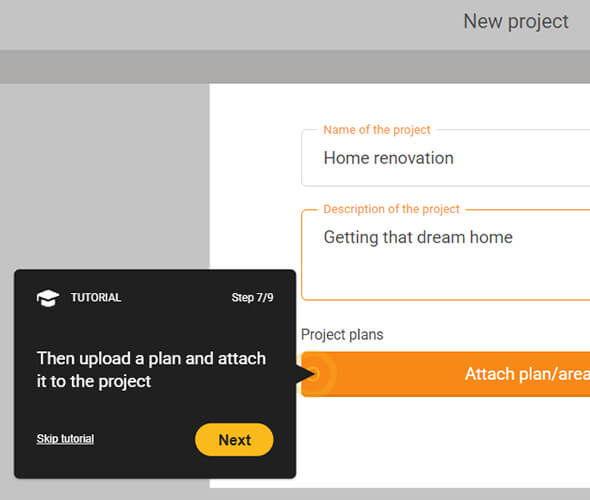This screenshot has height=500, width=590.
Task: Click the TUTORIAL heading label
Action: [x=96, y=298]
